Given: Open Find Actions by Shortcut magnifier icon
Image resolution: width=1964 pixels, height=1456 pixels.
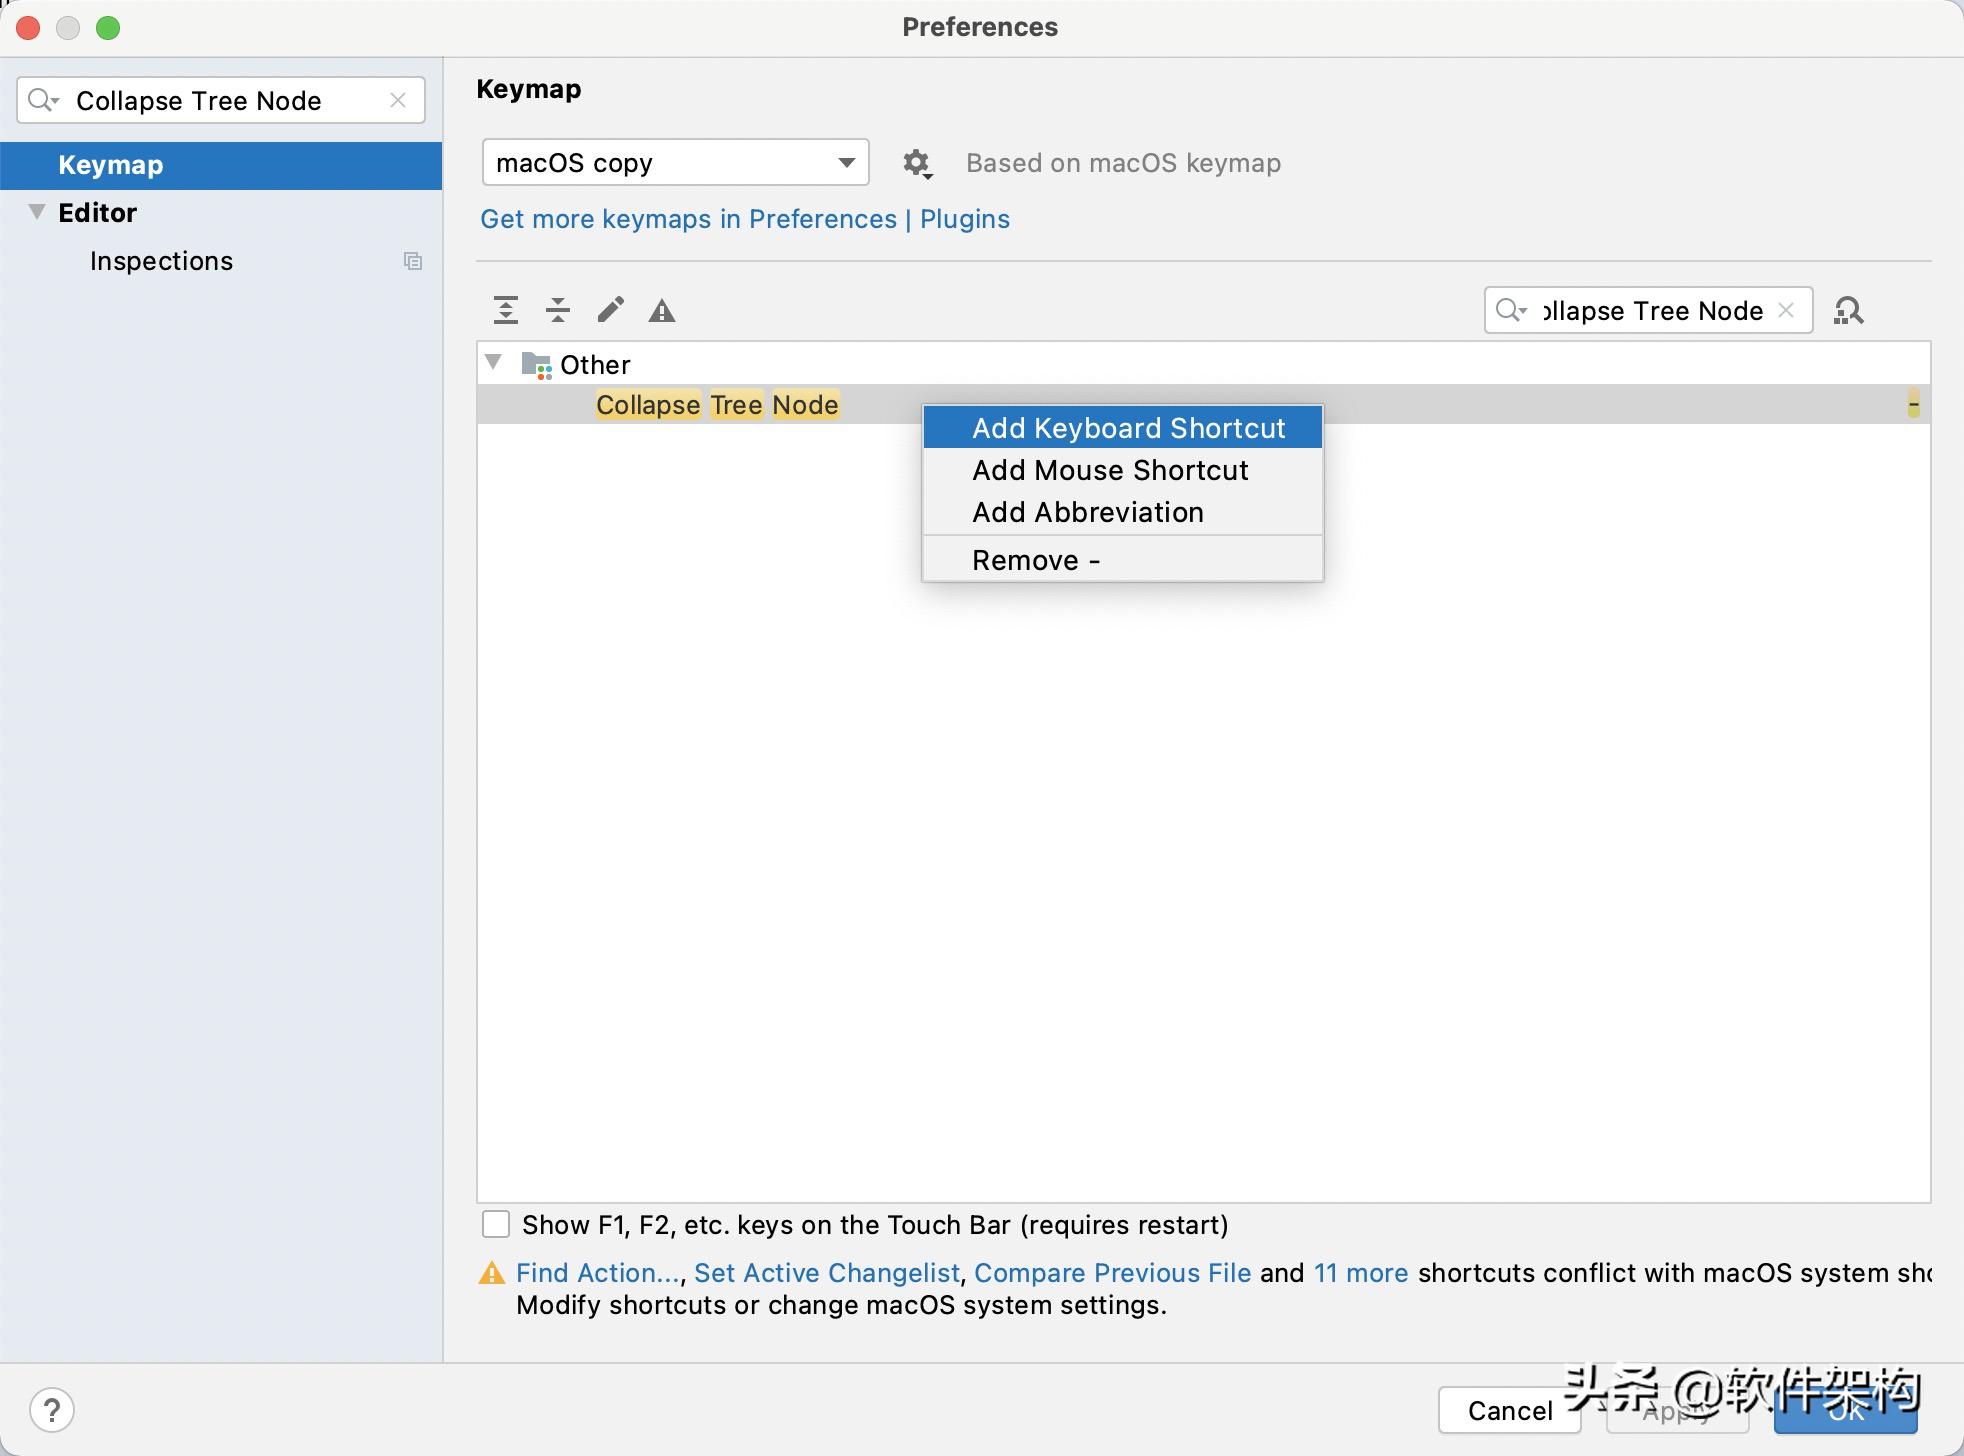Looking at the screenshot, I should coord(1849,310).
